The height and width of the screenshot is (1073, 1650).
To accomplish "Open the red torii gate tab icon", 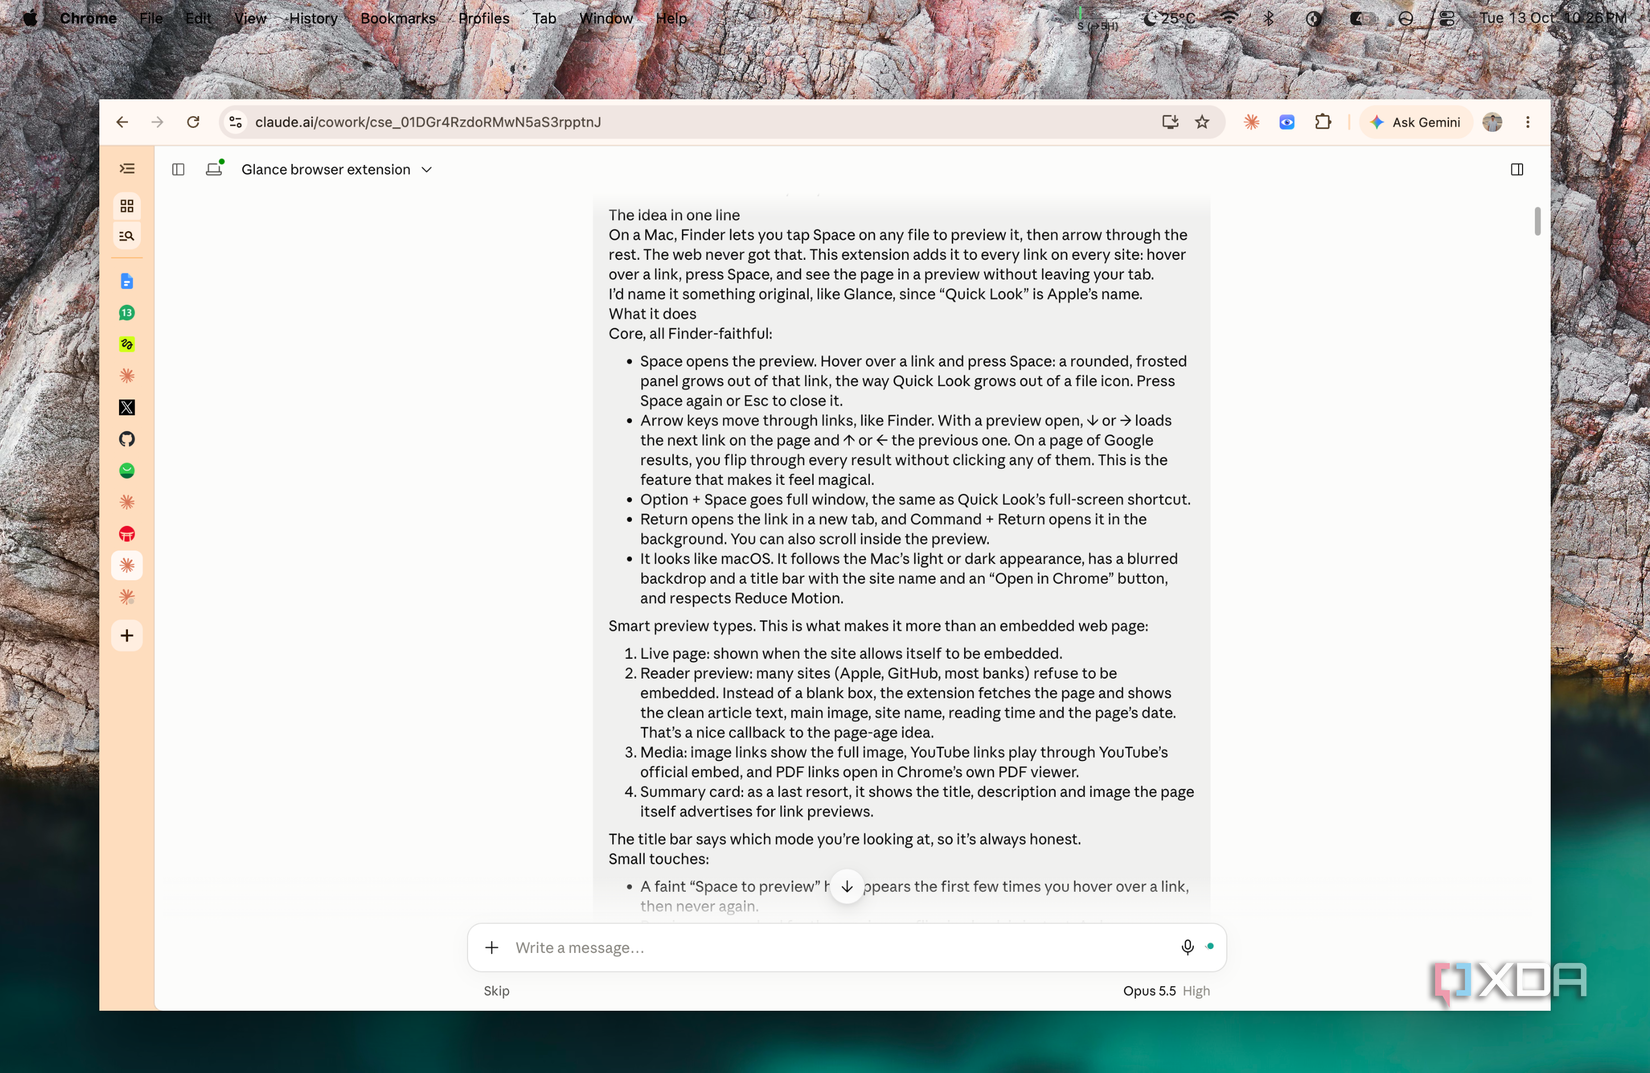I will click(127, 534).
